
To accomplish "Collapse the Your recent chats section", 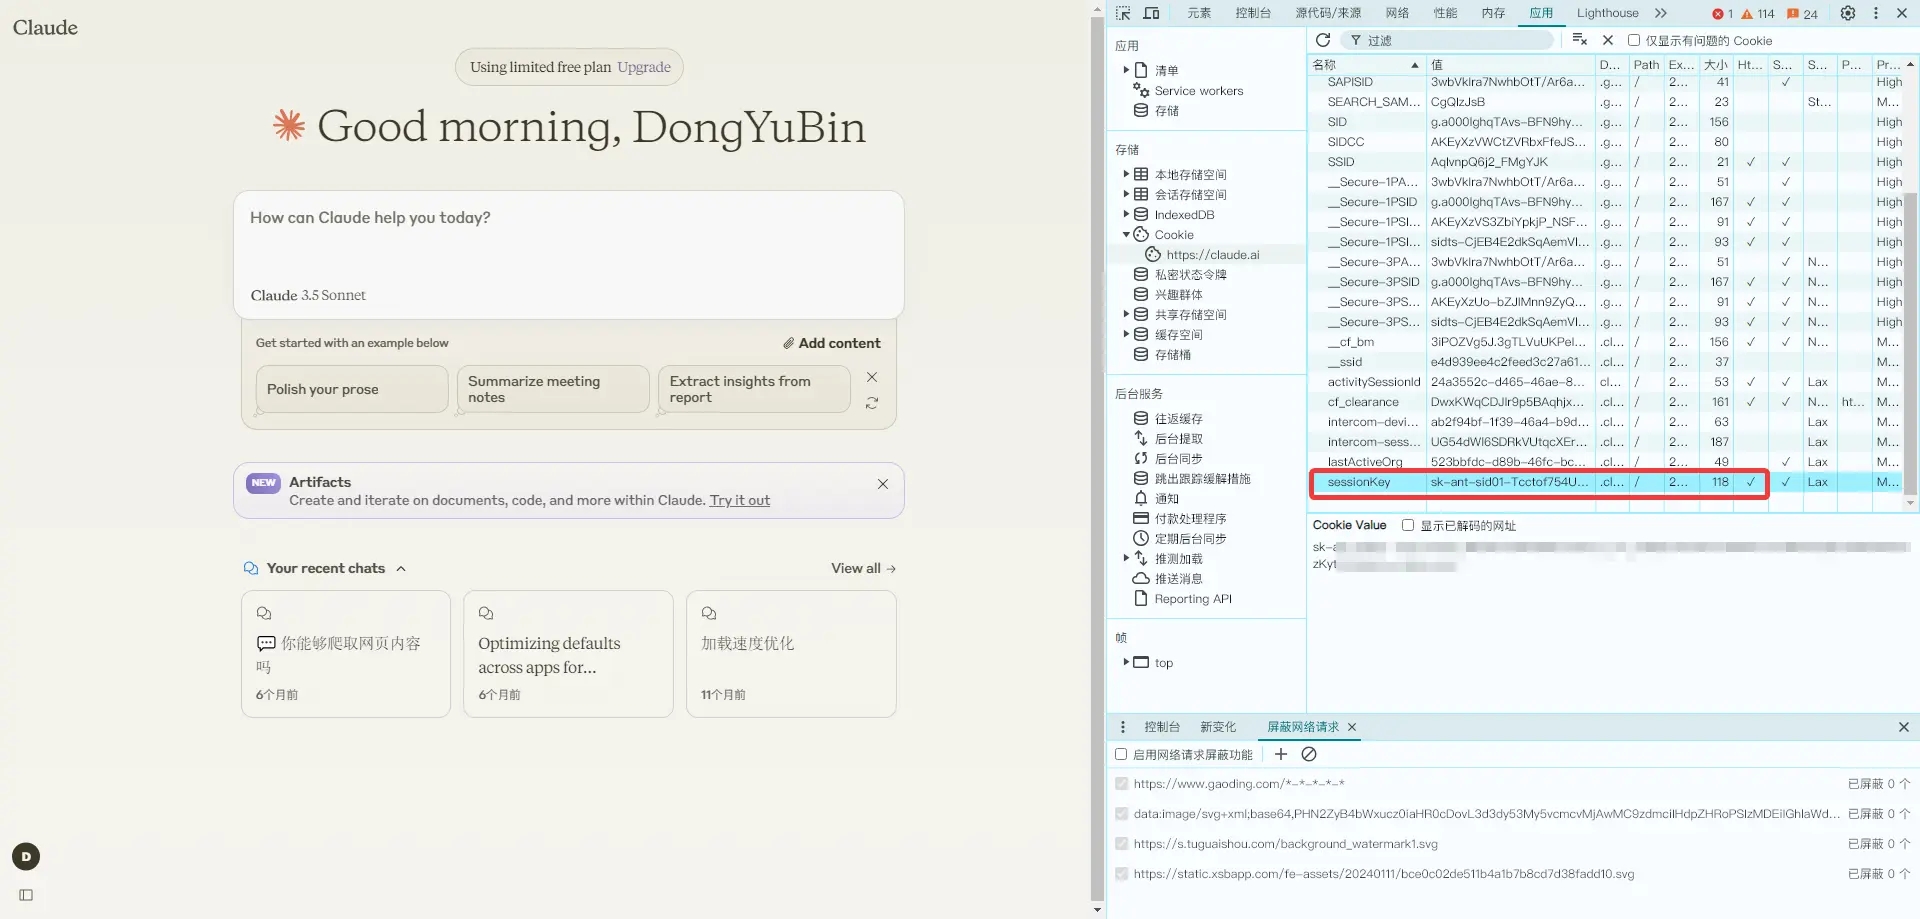I will pyautogui.click(x=401, y=568).
